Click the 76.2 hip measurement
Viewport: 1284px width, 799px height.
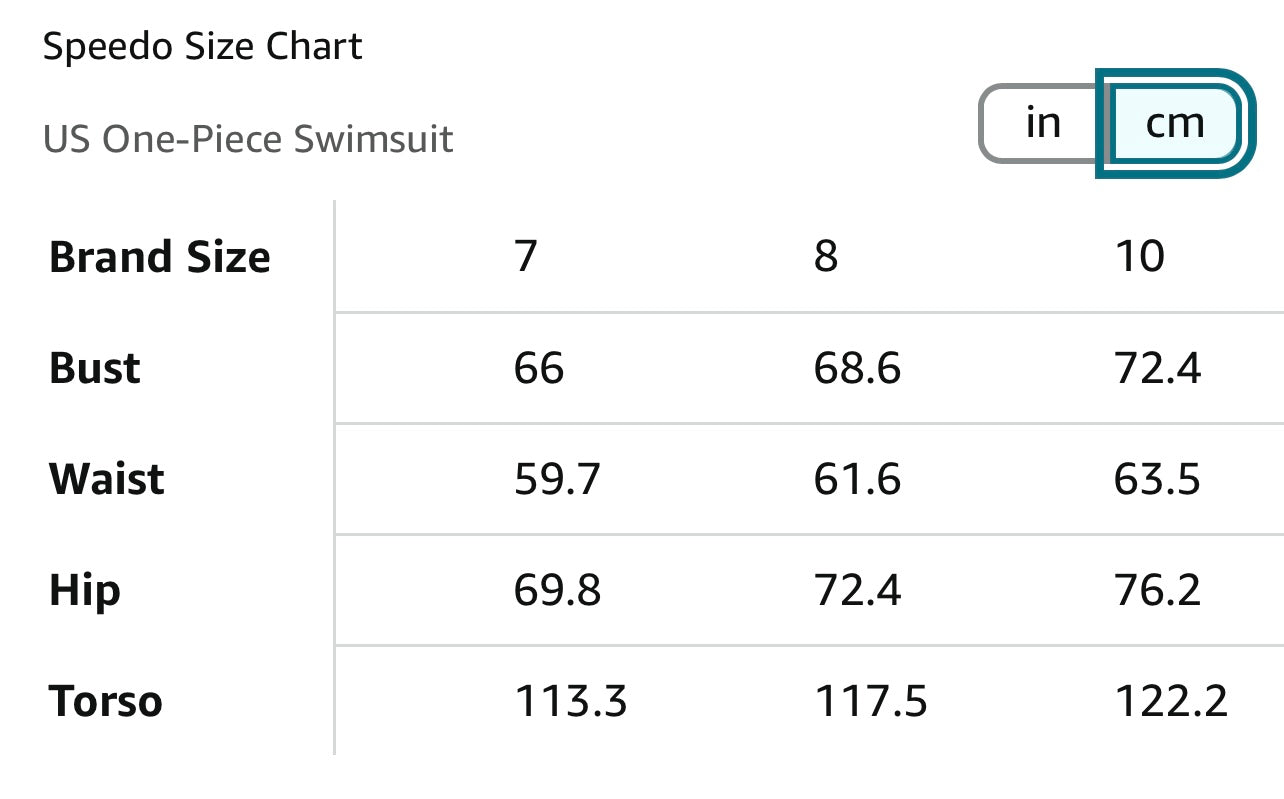click(1157, 591)
